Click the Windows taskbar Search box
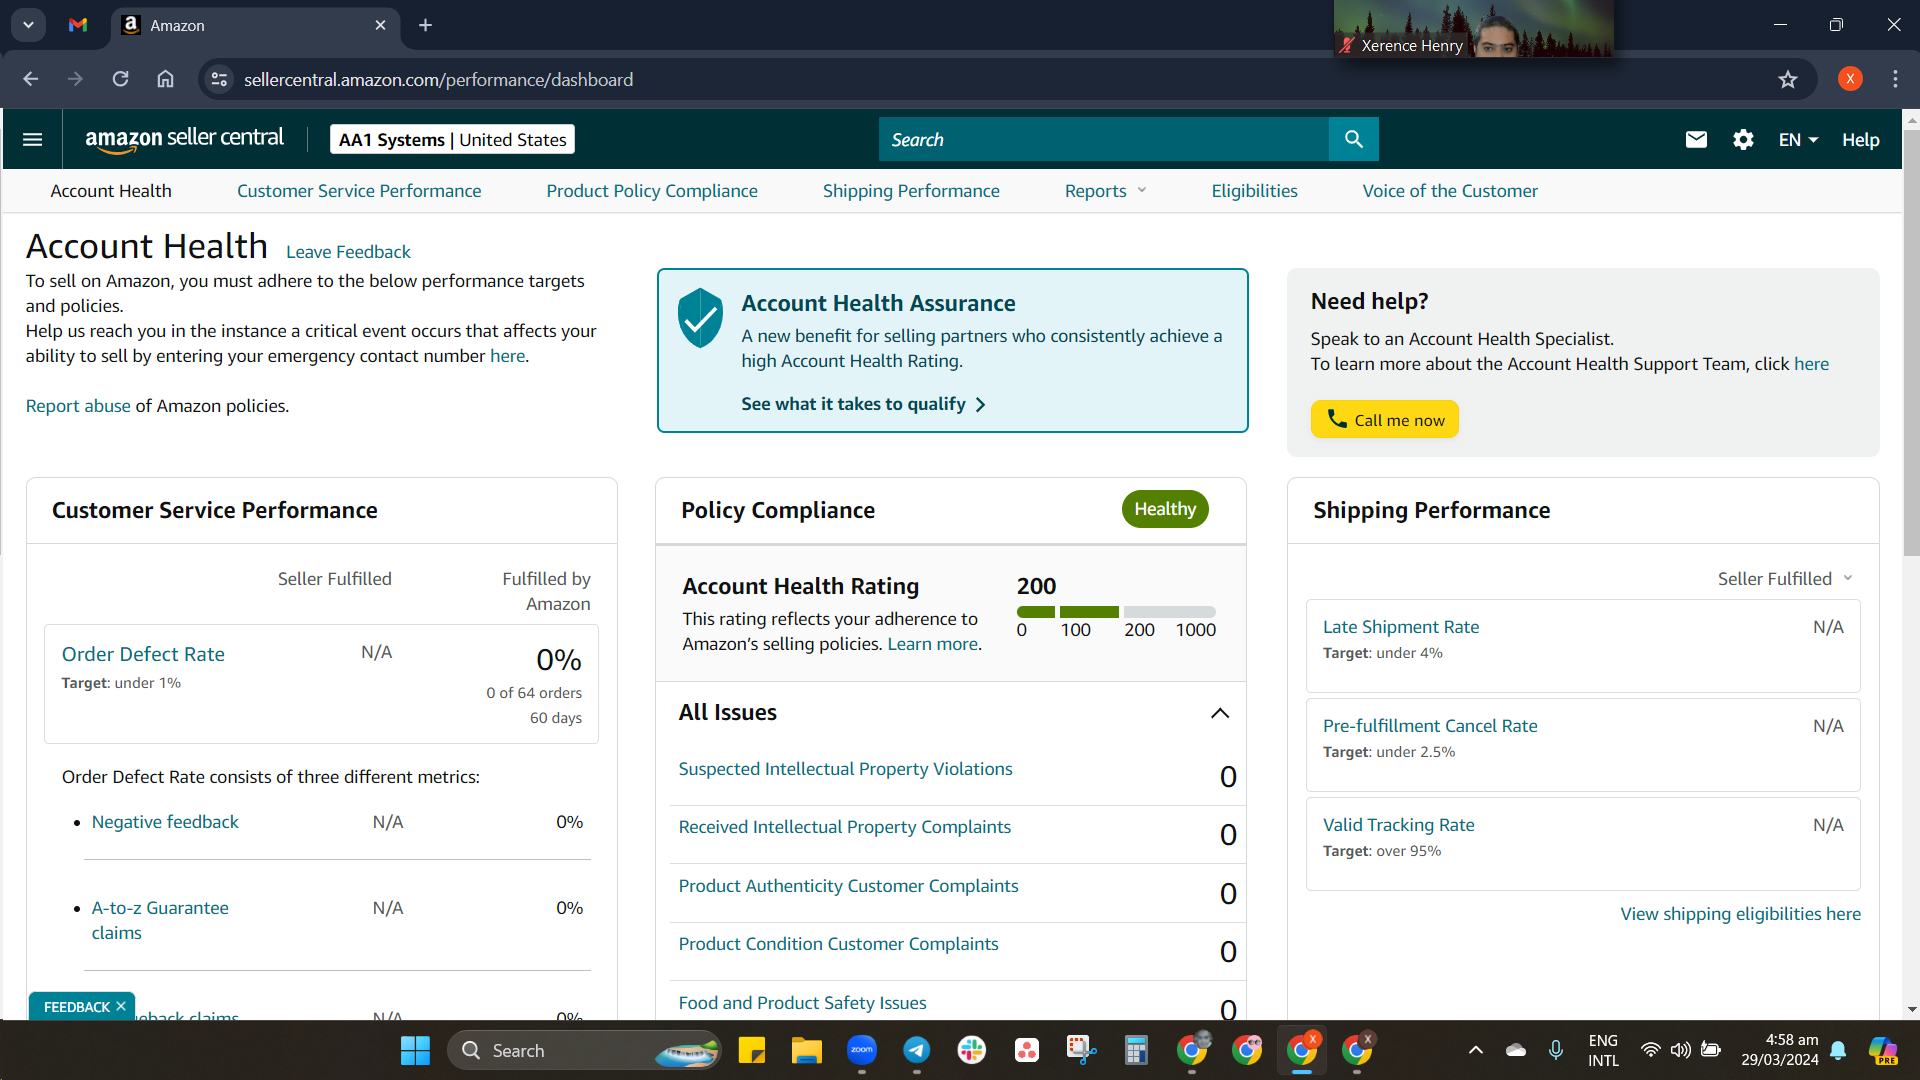 (x=585, y=1050)
